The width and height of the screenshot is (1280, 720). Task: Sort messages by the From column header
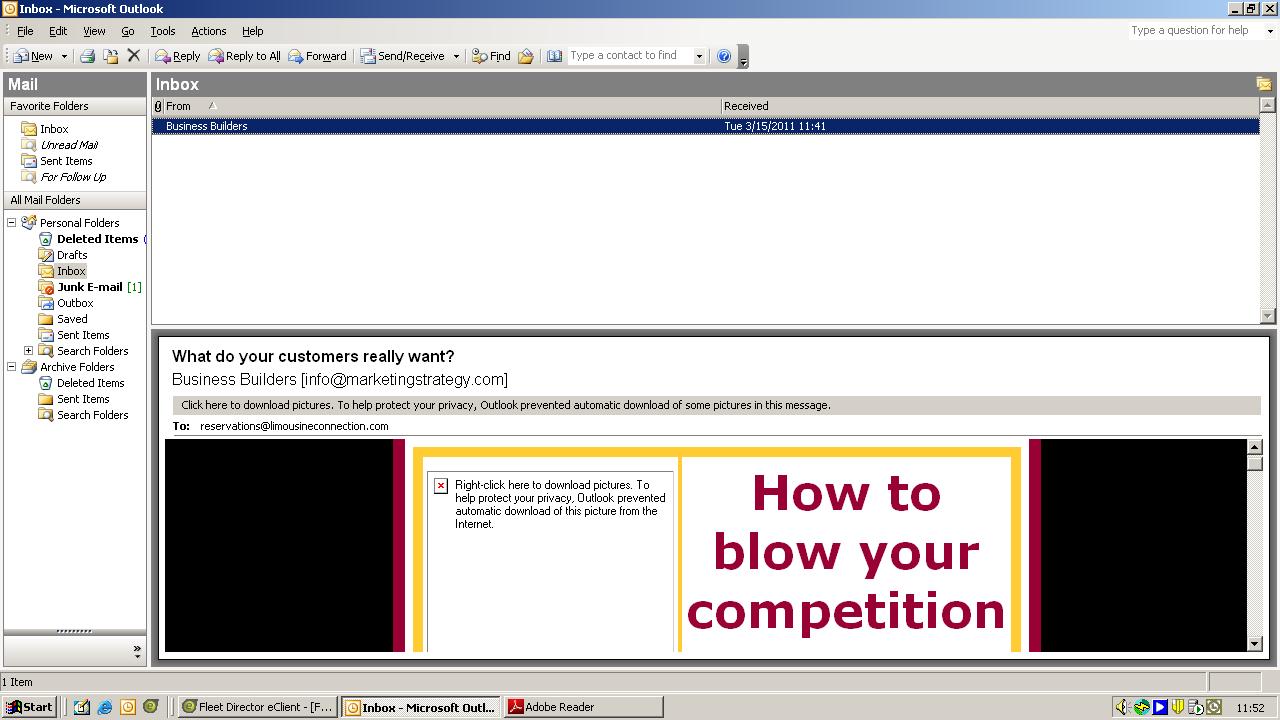click(x=442, y=106)
